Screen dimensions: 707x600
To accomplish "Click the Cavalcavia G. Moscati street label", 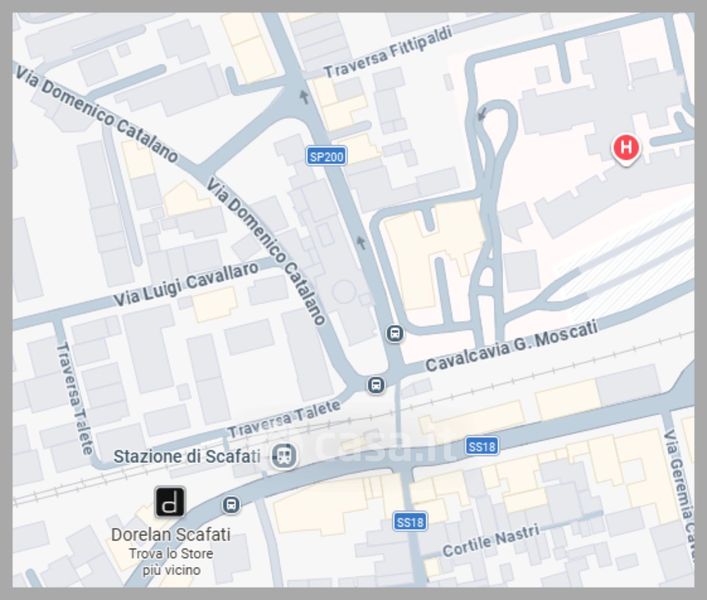I will (512, 346).
